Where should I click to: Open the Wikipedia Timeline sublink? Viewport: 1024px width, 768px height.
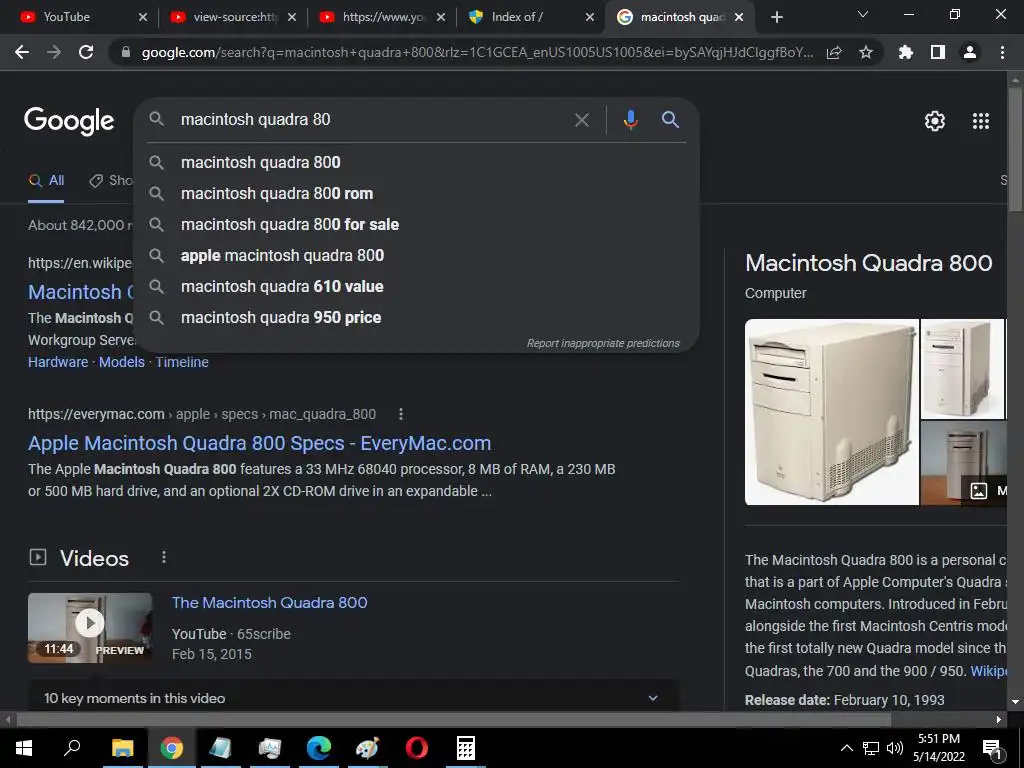click(182, 362)
